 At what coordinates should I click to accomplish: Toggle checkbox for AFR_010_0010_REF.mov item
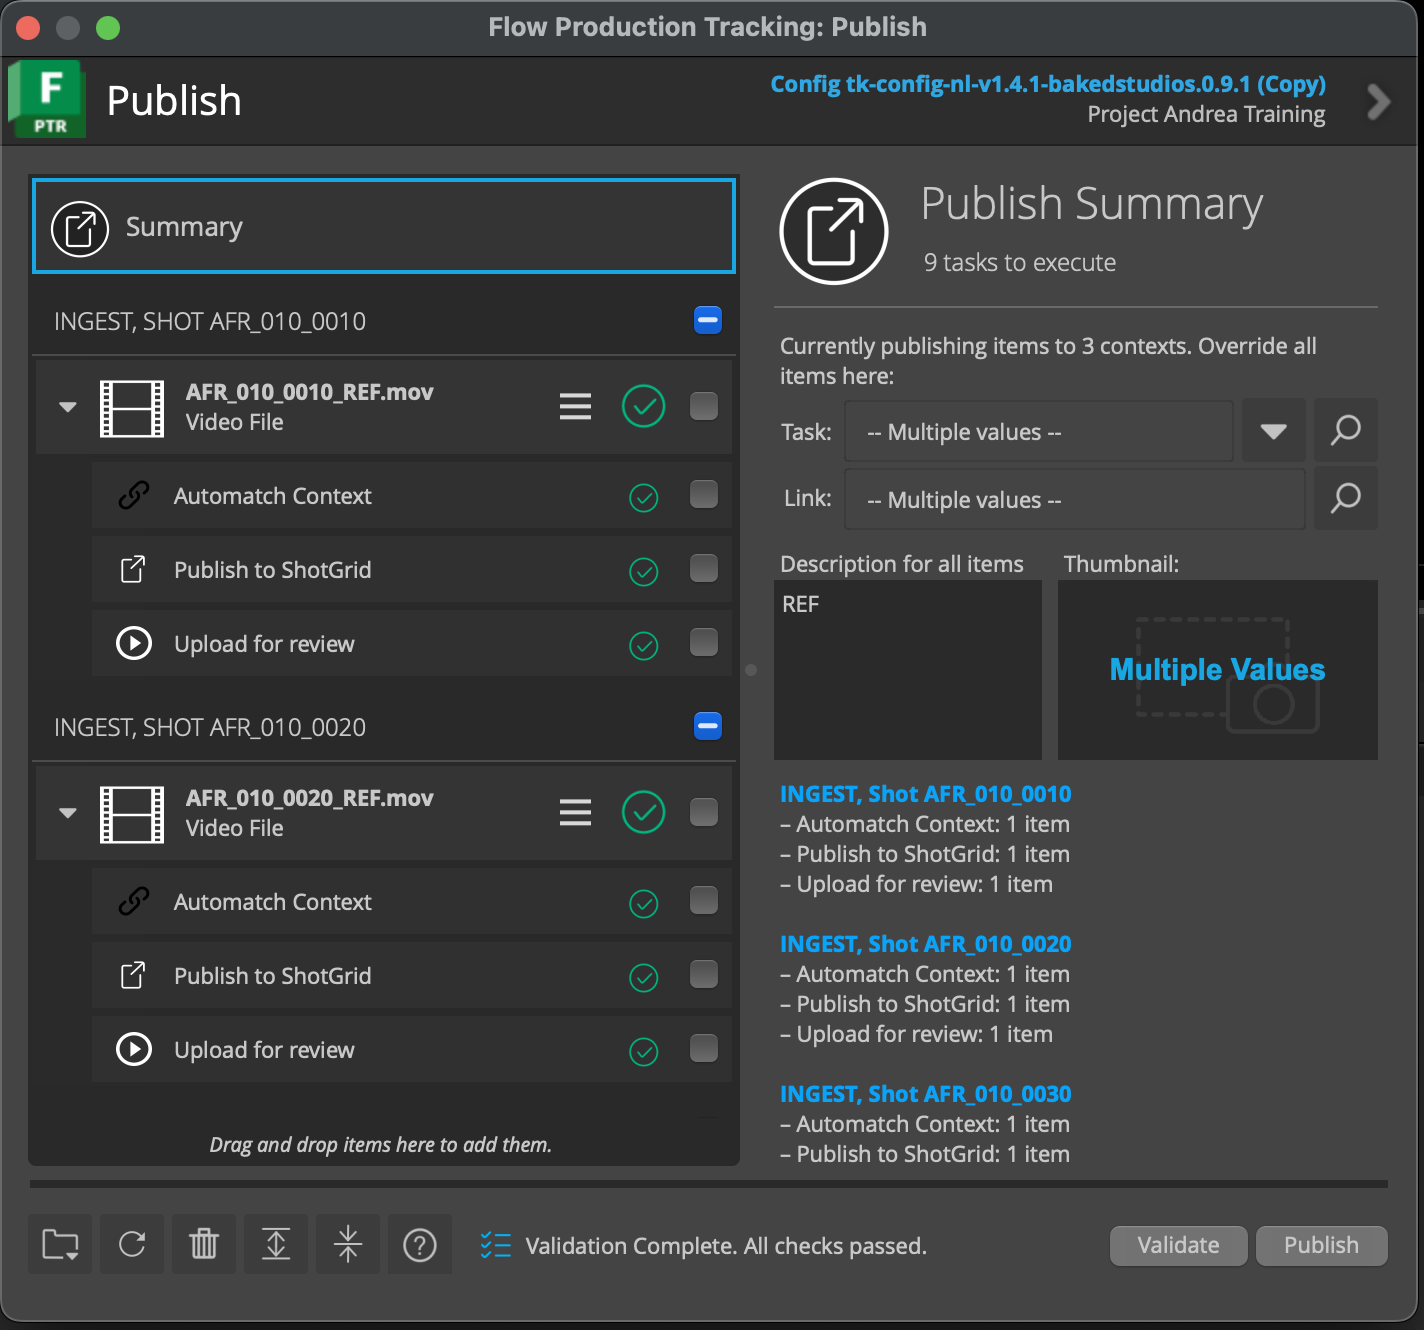coord(704,406)
